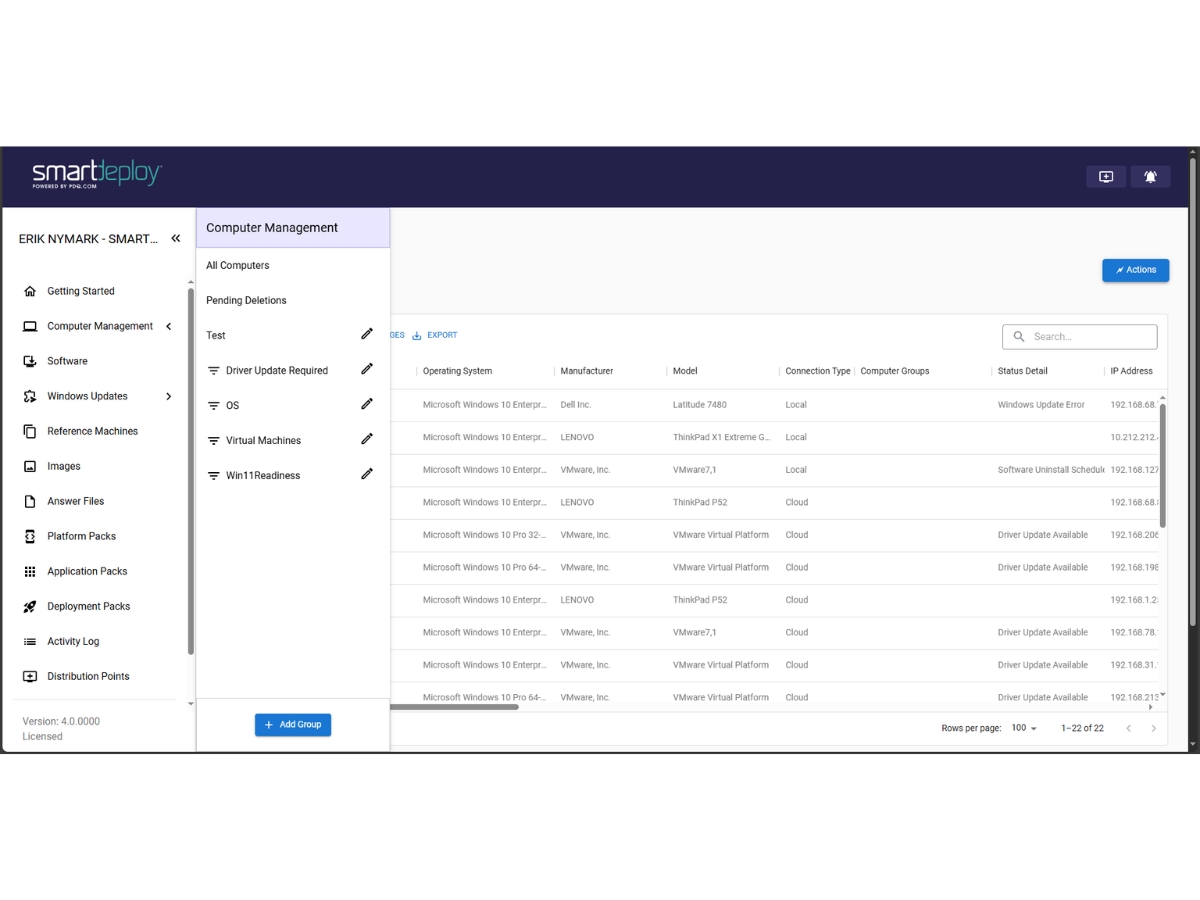Click the EXPORT link

[x=435, y=335]
